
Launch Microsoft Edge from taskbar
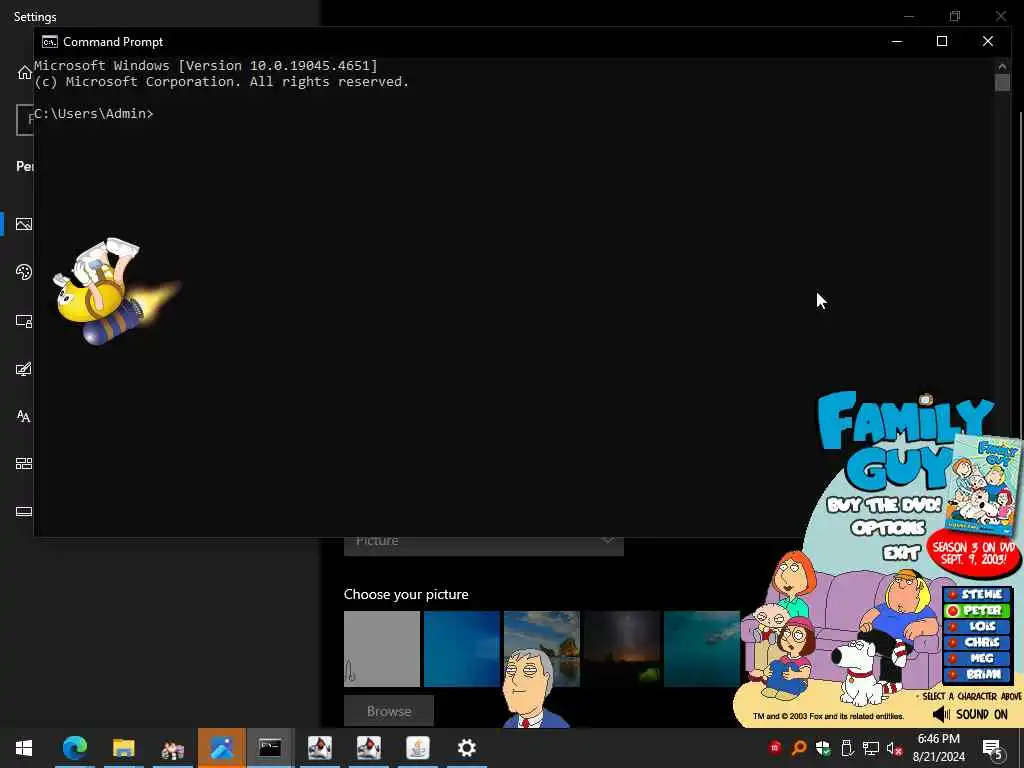[x=74, y=748]
